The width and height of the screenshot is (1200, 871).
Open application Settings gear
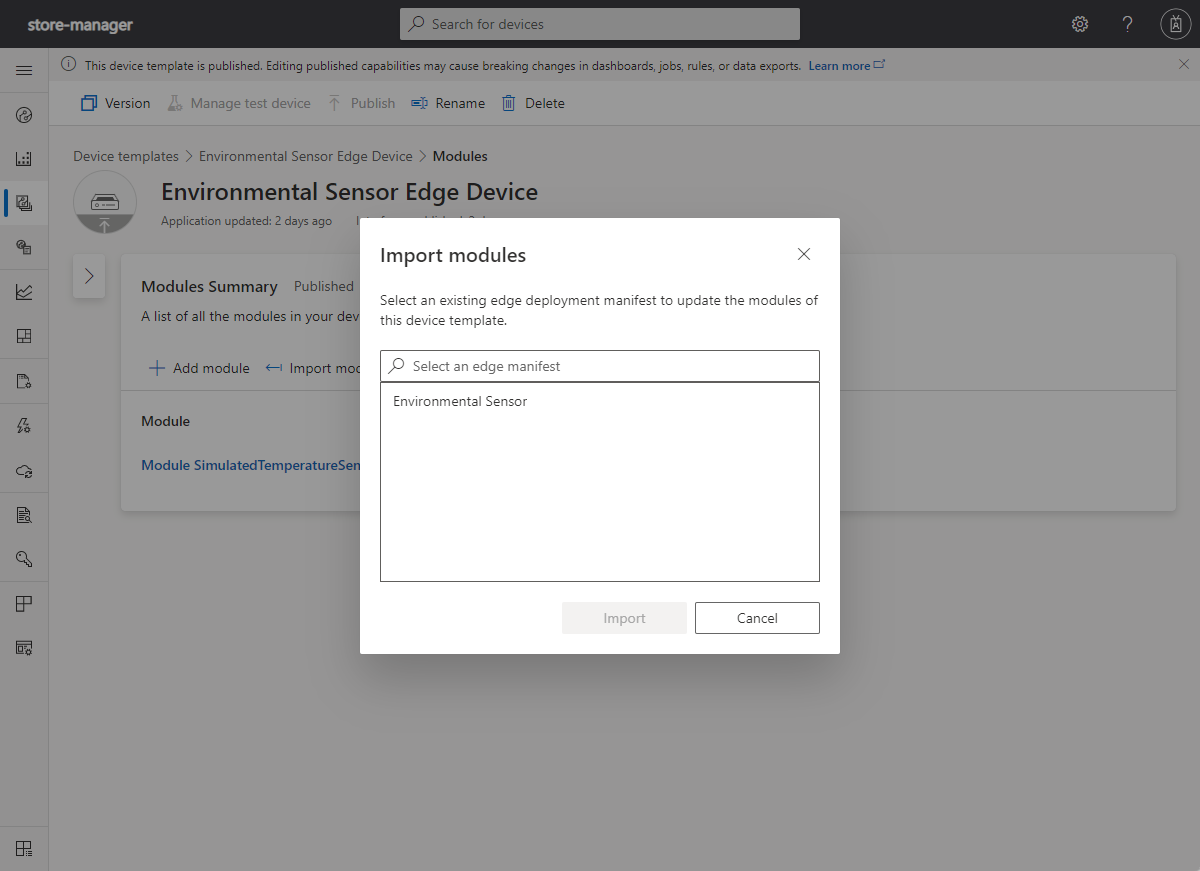pyautogui.click(x=1080, y=23)
